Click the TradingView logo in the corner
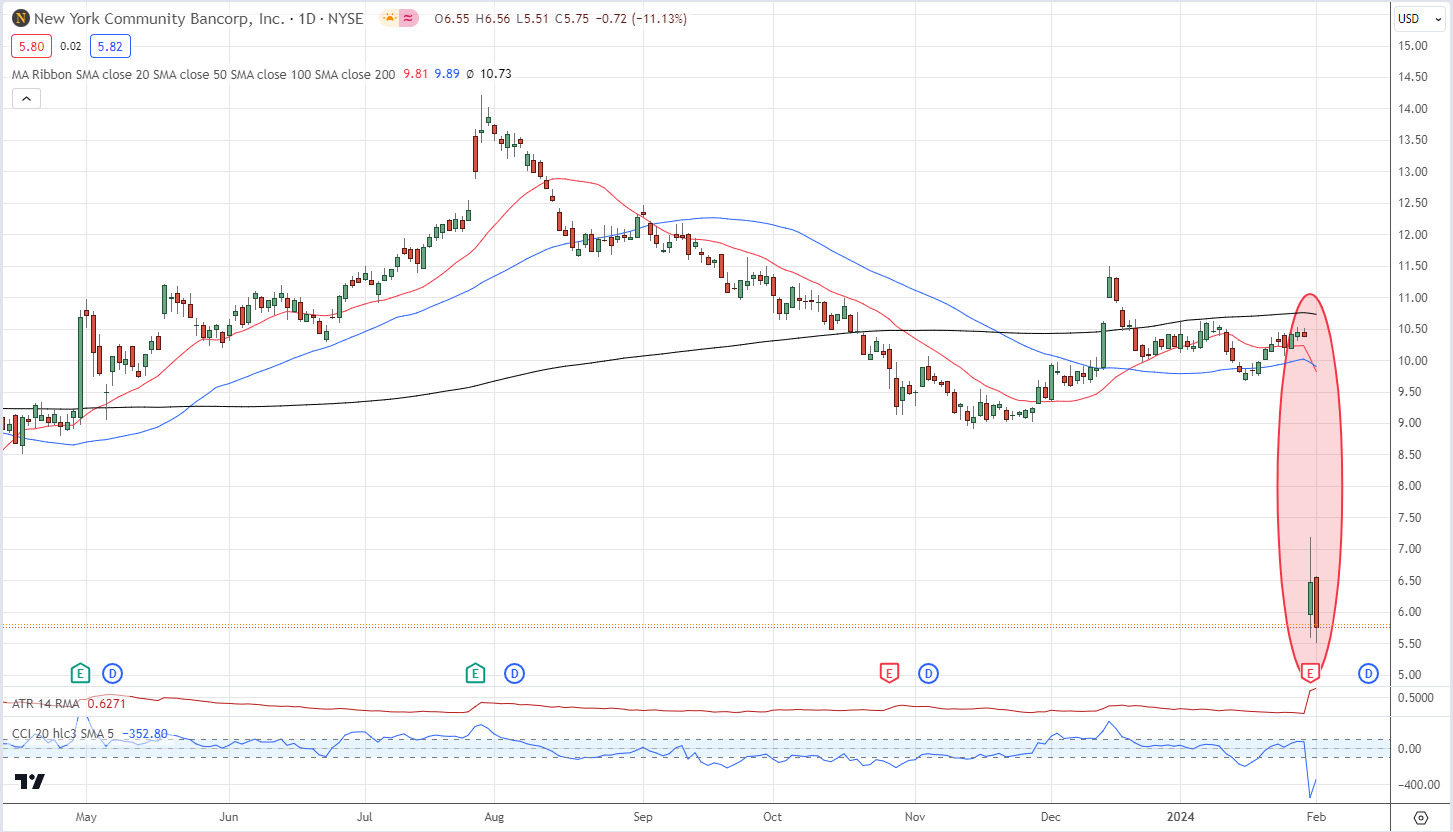 [x=30, y=782]
